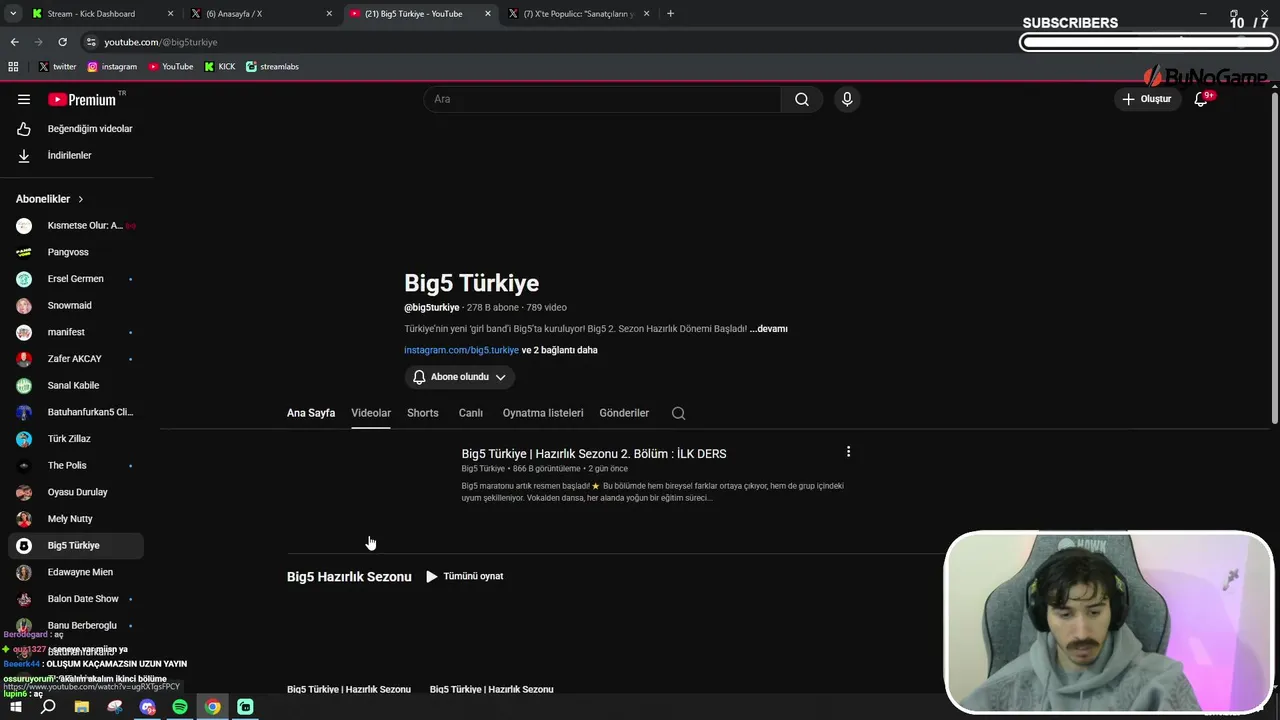Open Türk Zillaz subscription channel
Viewport: 1280px width, 720px height.
(76, 439)
